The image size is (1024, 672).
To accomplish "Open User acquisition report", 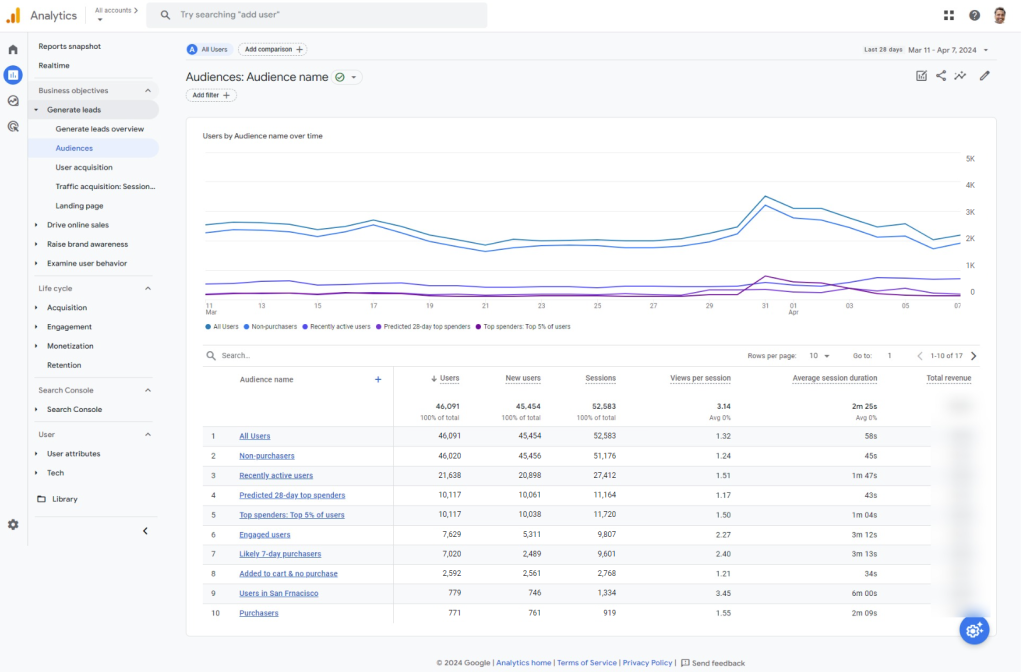I will 84,167.
